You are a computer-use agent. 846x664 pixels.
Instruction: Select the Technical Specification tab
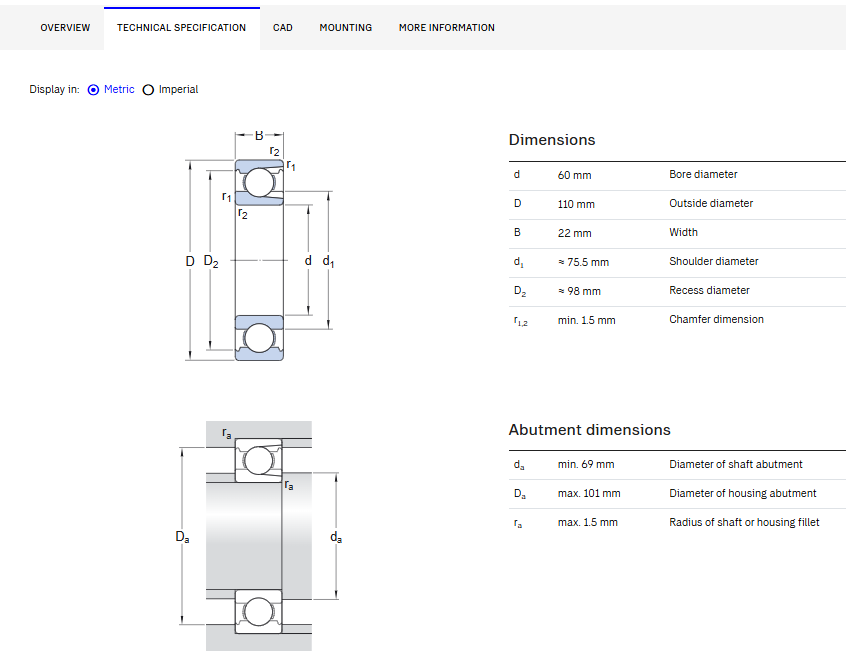[x=181, y=28]
